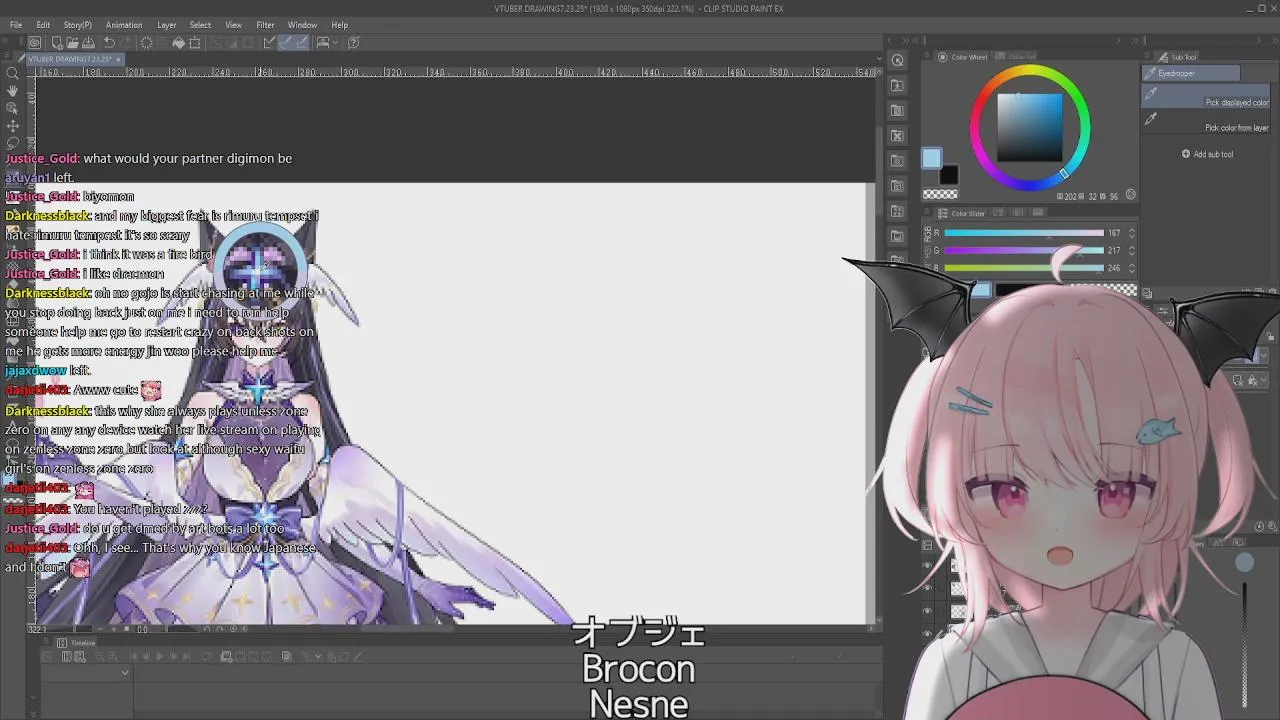Screen dimensions: 1280x720
Task: Click the R red channel slider
Action: (1024, 233)
